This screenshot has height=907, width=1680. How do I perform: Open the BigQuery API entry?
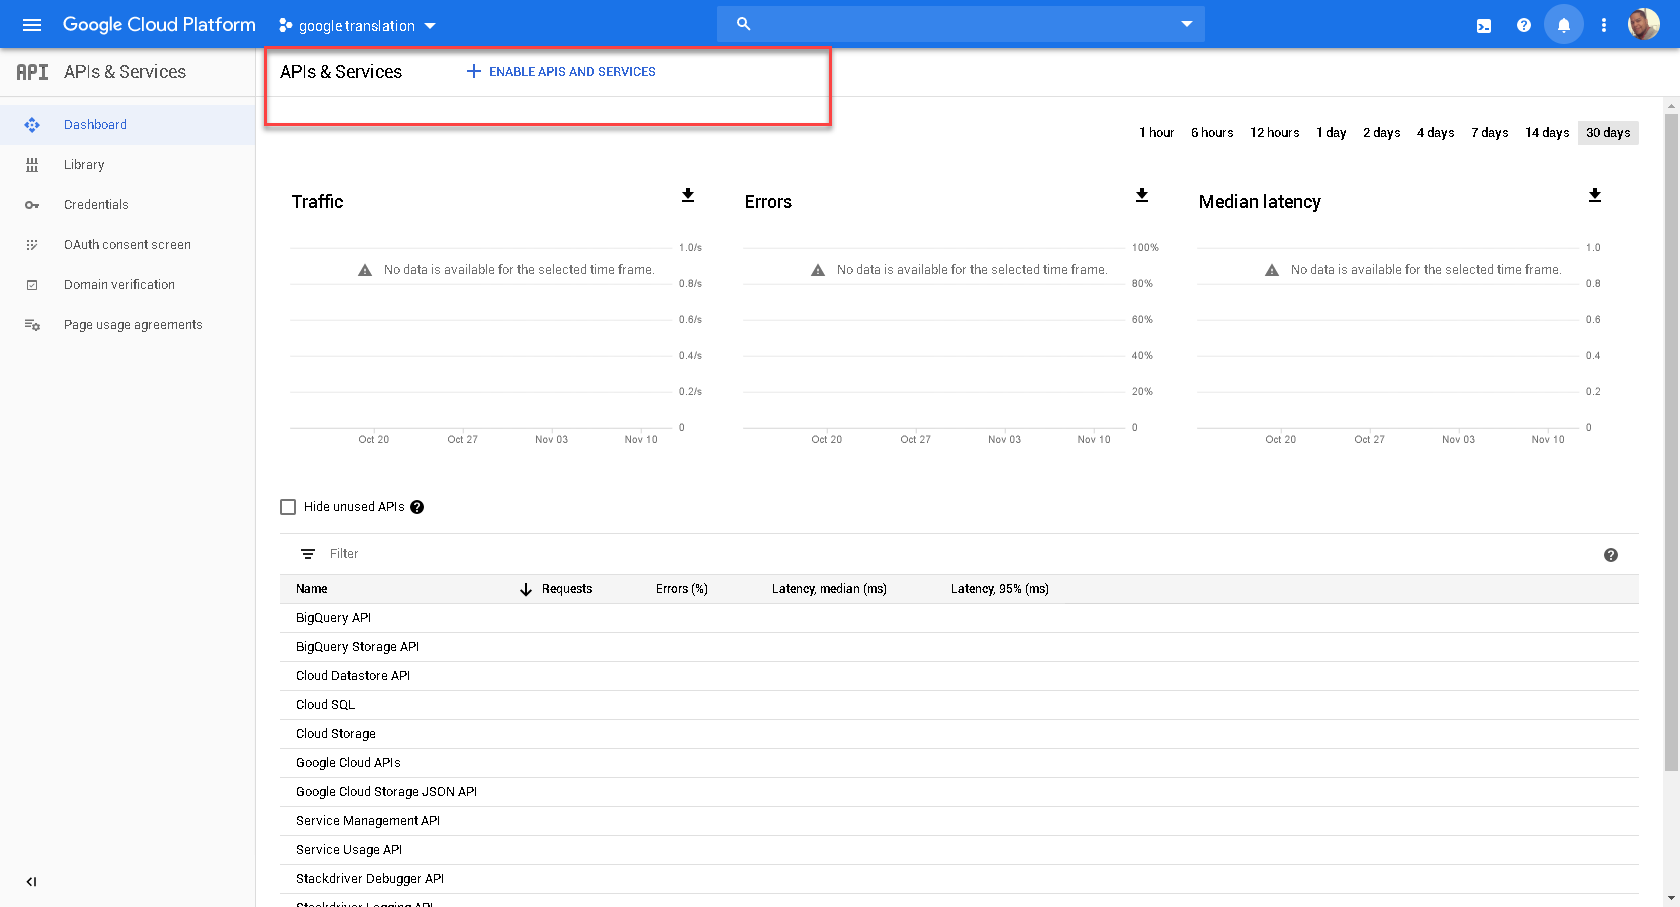click(x=333, y=618)
